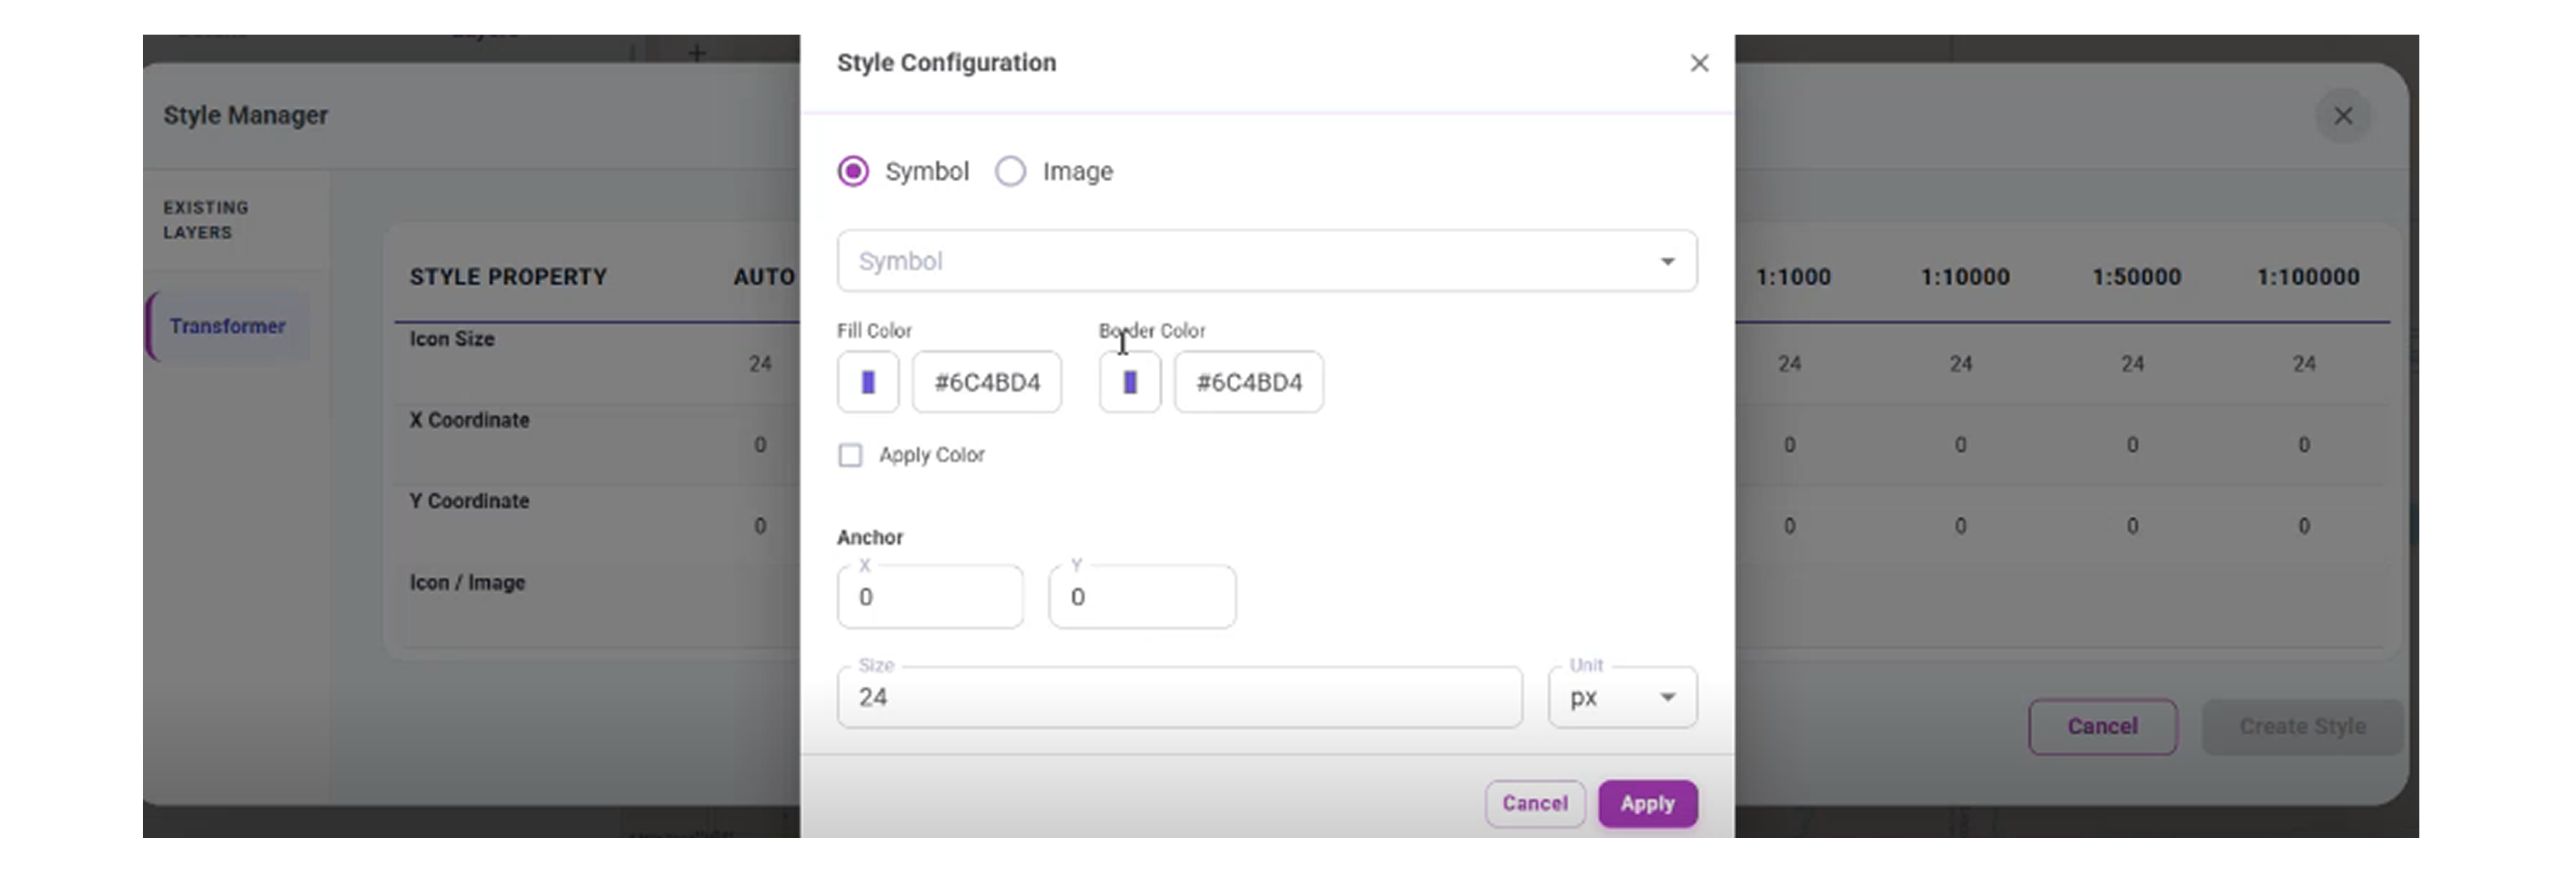The height and width of the screenshot is (874, 2576).
Task: Select the Image radio button
Action: 1010,171
